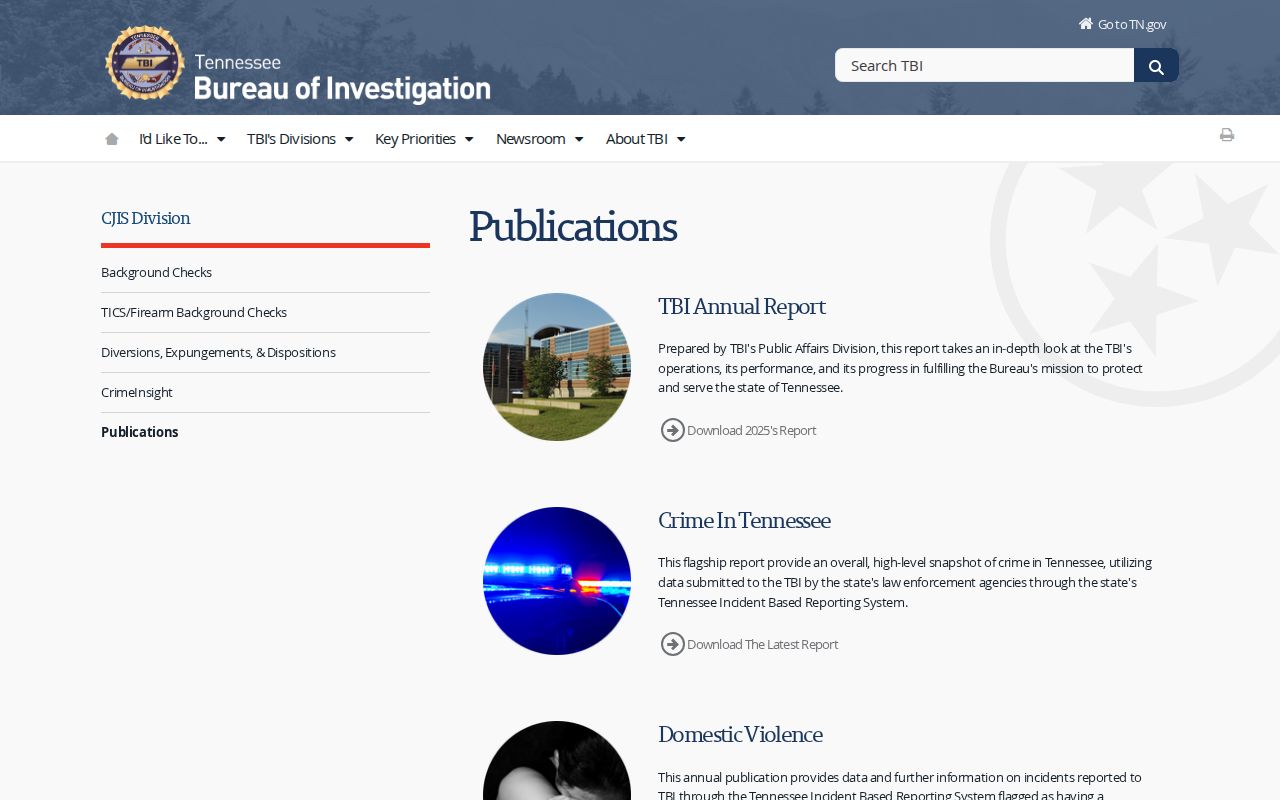Open the Newsroom dropdown menu
The image size is (1280, 800).
click(540, 139)
